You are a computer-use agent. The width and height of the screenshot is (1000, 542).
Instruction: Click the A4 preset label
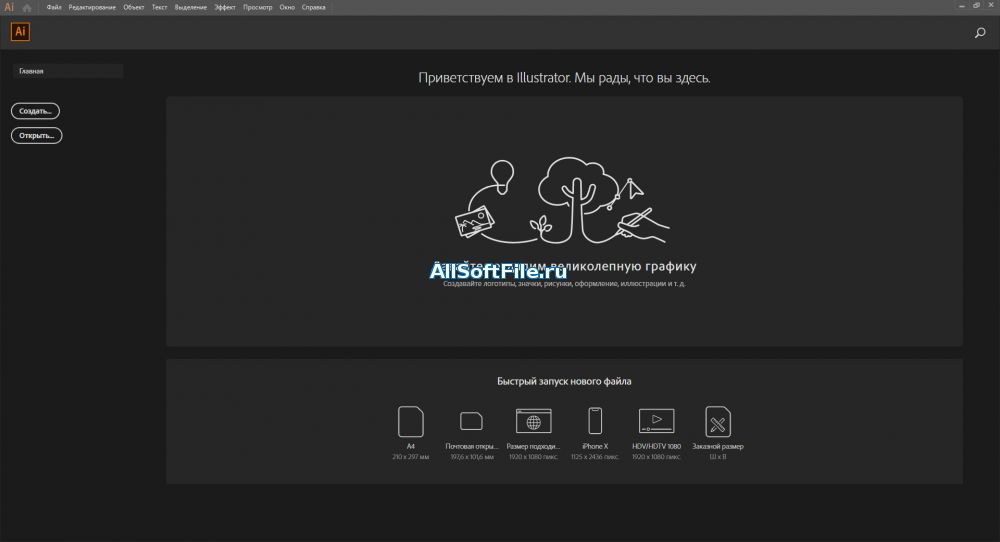(x=411, y=446)
